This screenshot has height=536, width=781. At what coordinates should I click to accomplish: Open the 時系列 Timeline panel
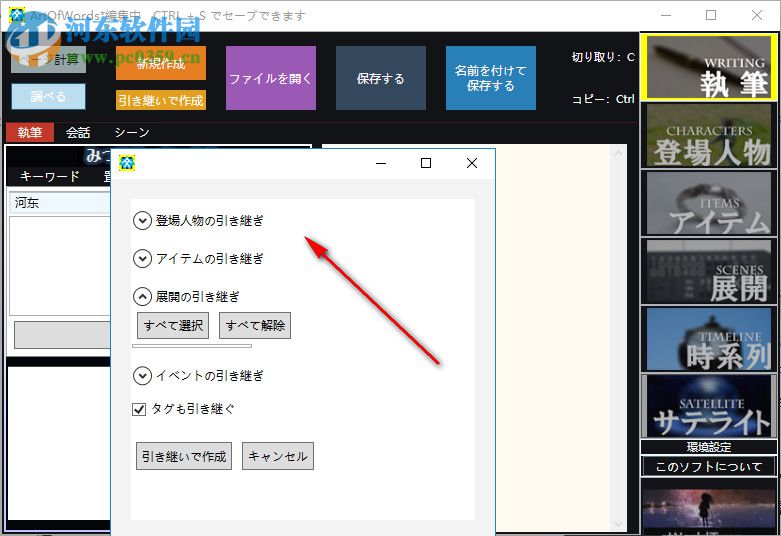708,339
